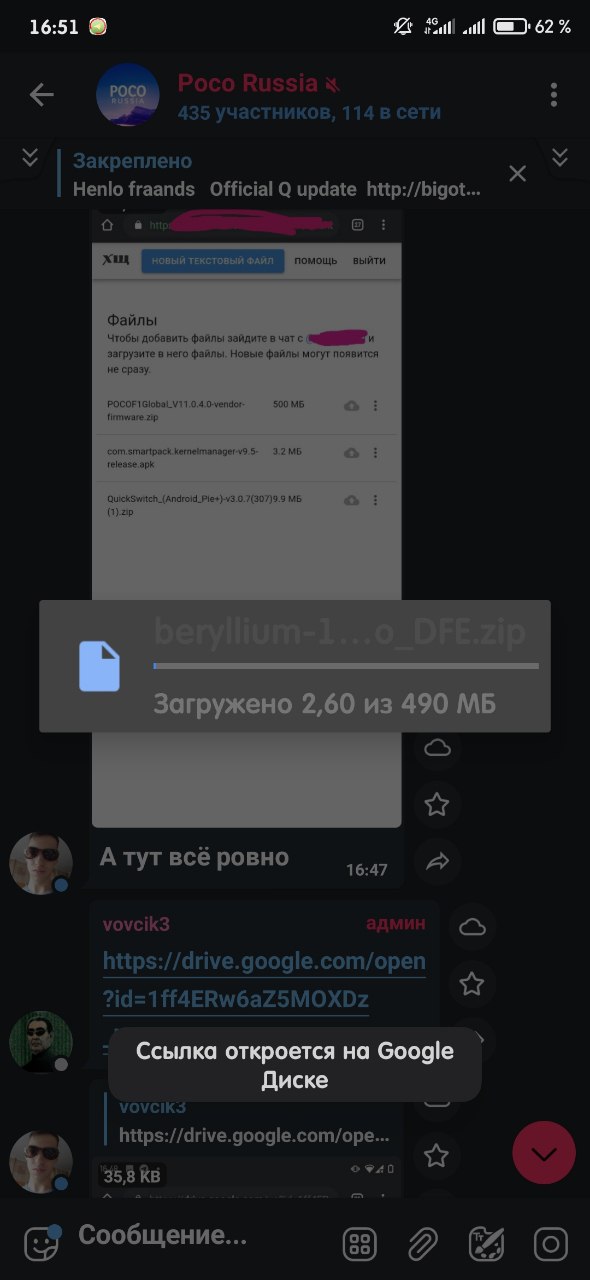This screenshot has width=590, height=1280.
Task: Star the vovcik3 link message
Action: click(472, 984)
